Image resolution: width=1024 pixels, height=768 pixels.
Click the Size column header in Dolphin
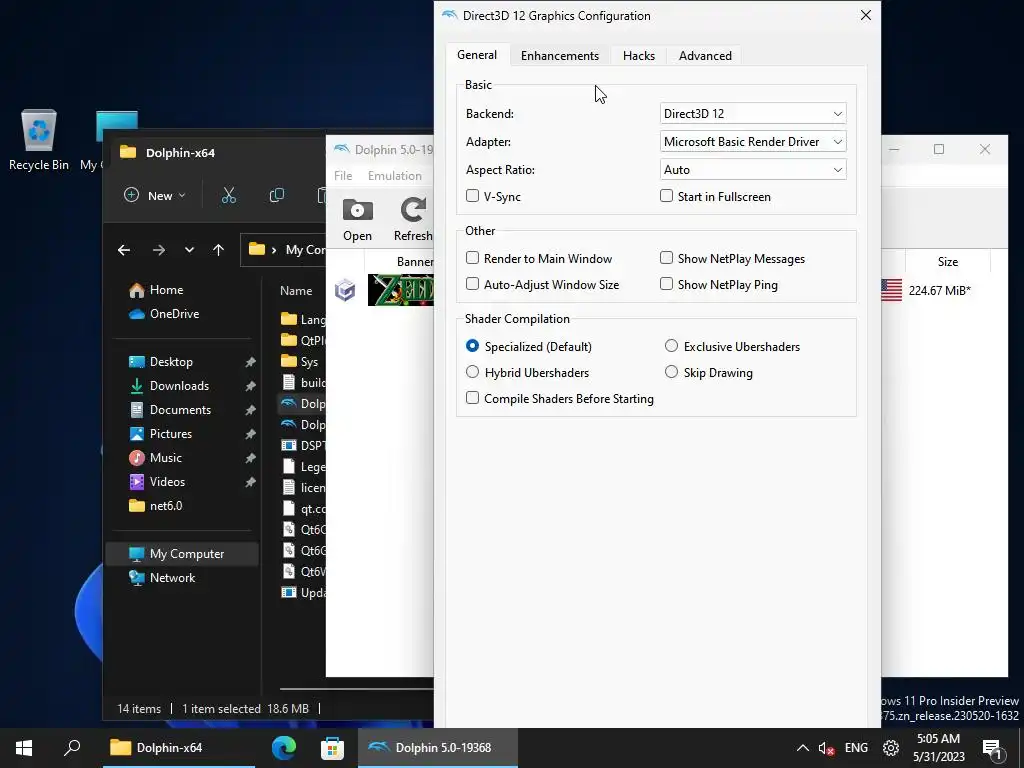click(x=948, y=262)
